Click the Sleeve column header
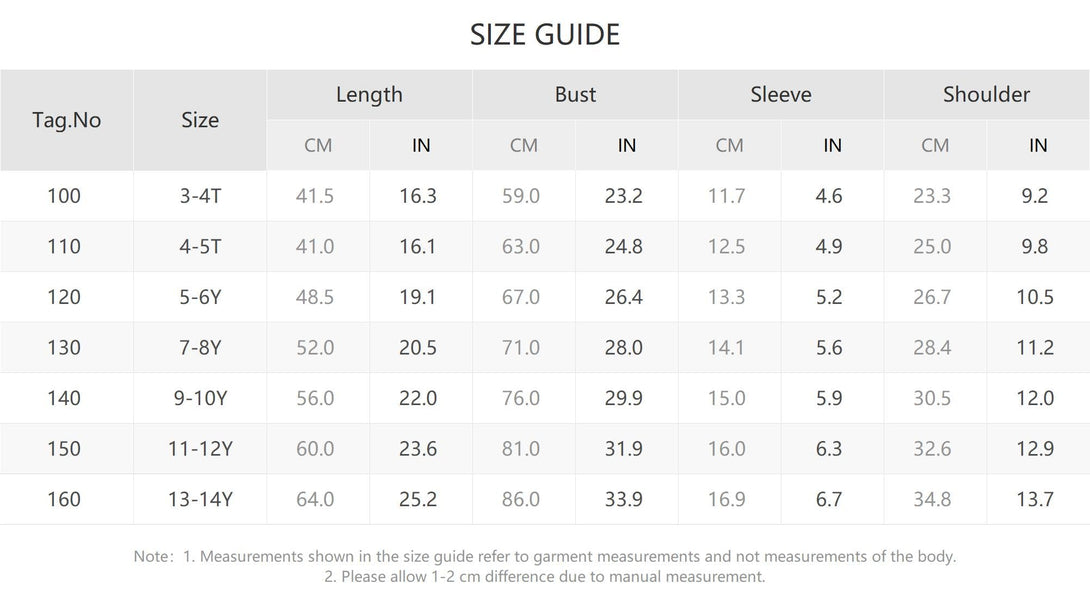The width and height of the screenshot is (1090, 609). coord(781,95)
